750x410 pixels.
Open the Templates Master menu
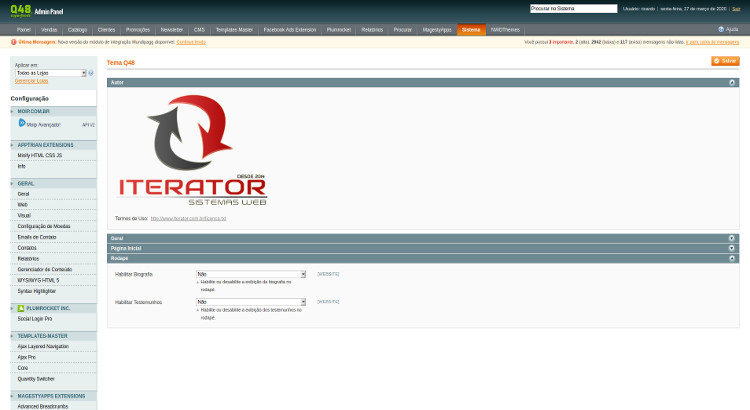coord(234,30)
